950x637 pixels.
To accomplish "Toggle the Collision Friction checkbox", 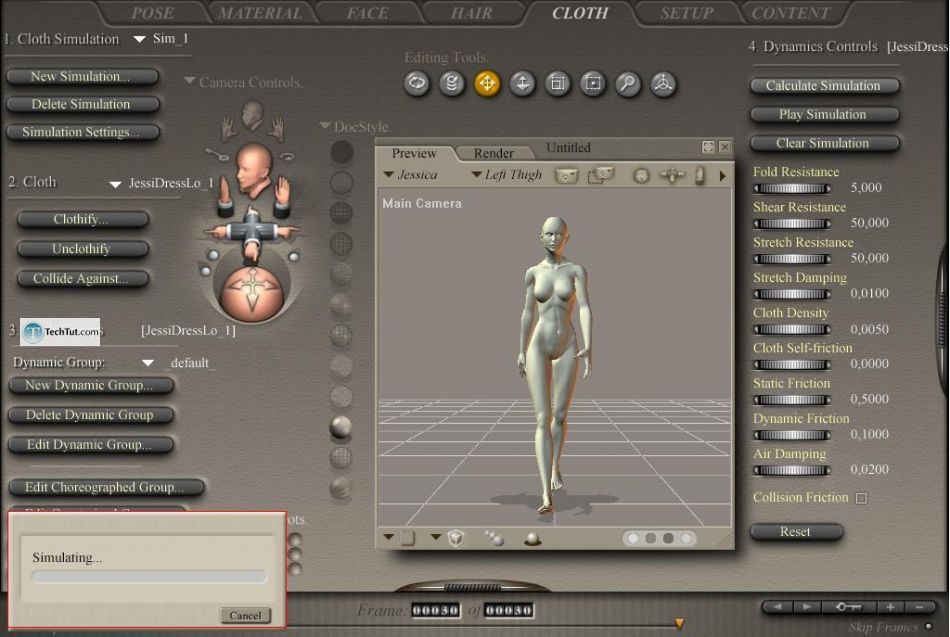I will (x=861, y=498).
